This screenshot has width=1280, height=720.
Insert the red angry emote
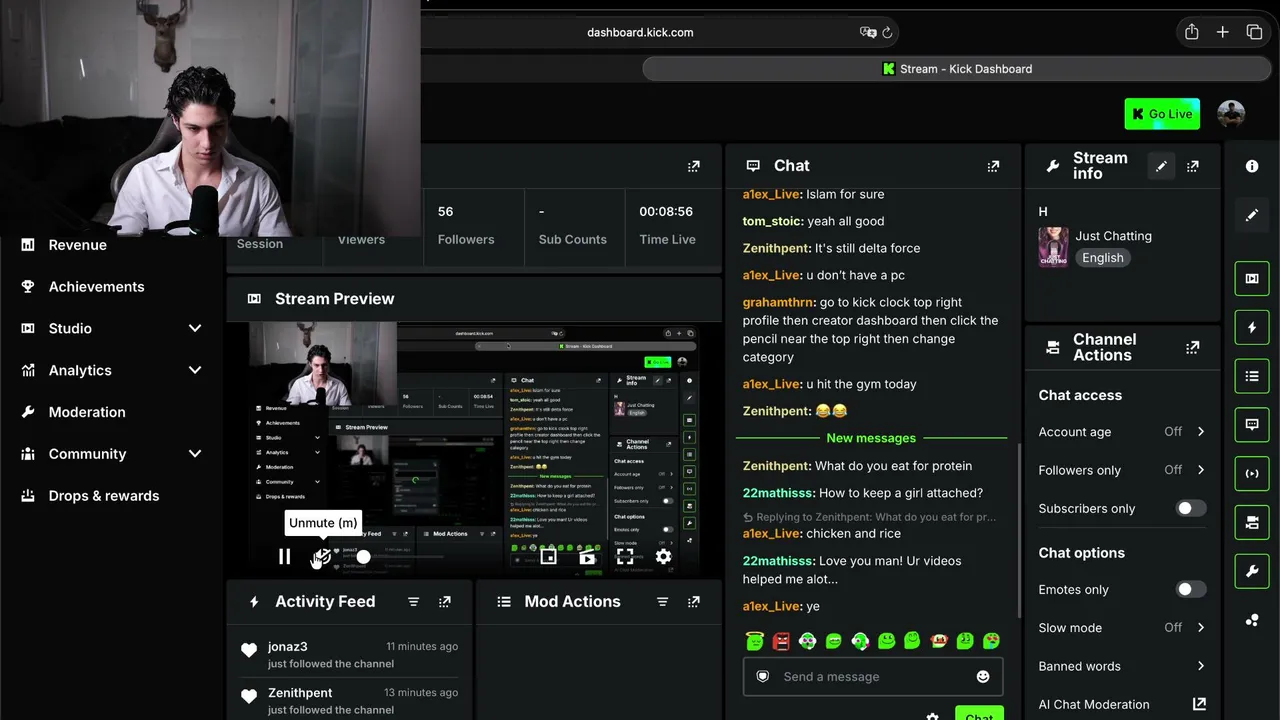tap(781, 641)
